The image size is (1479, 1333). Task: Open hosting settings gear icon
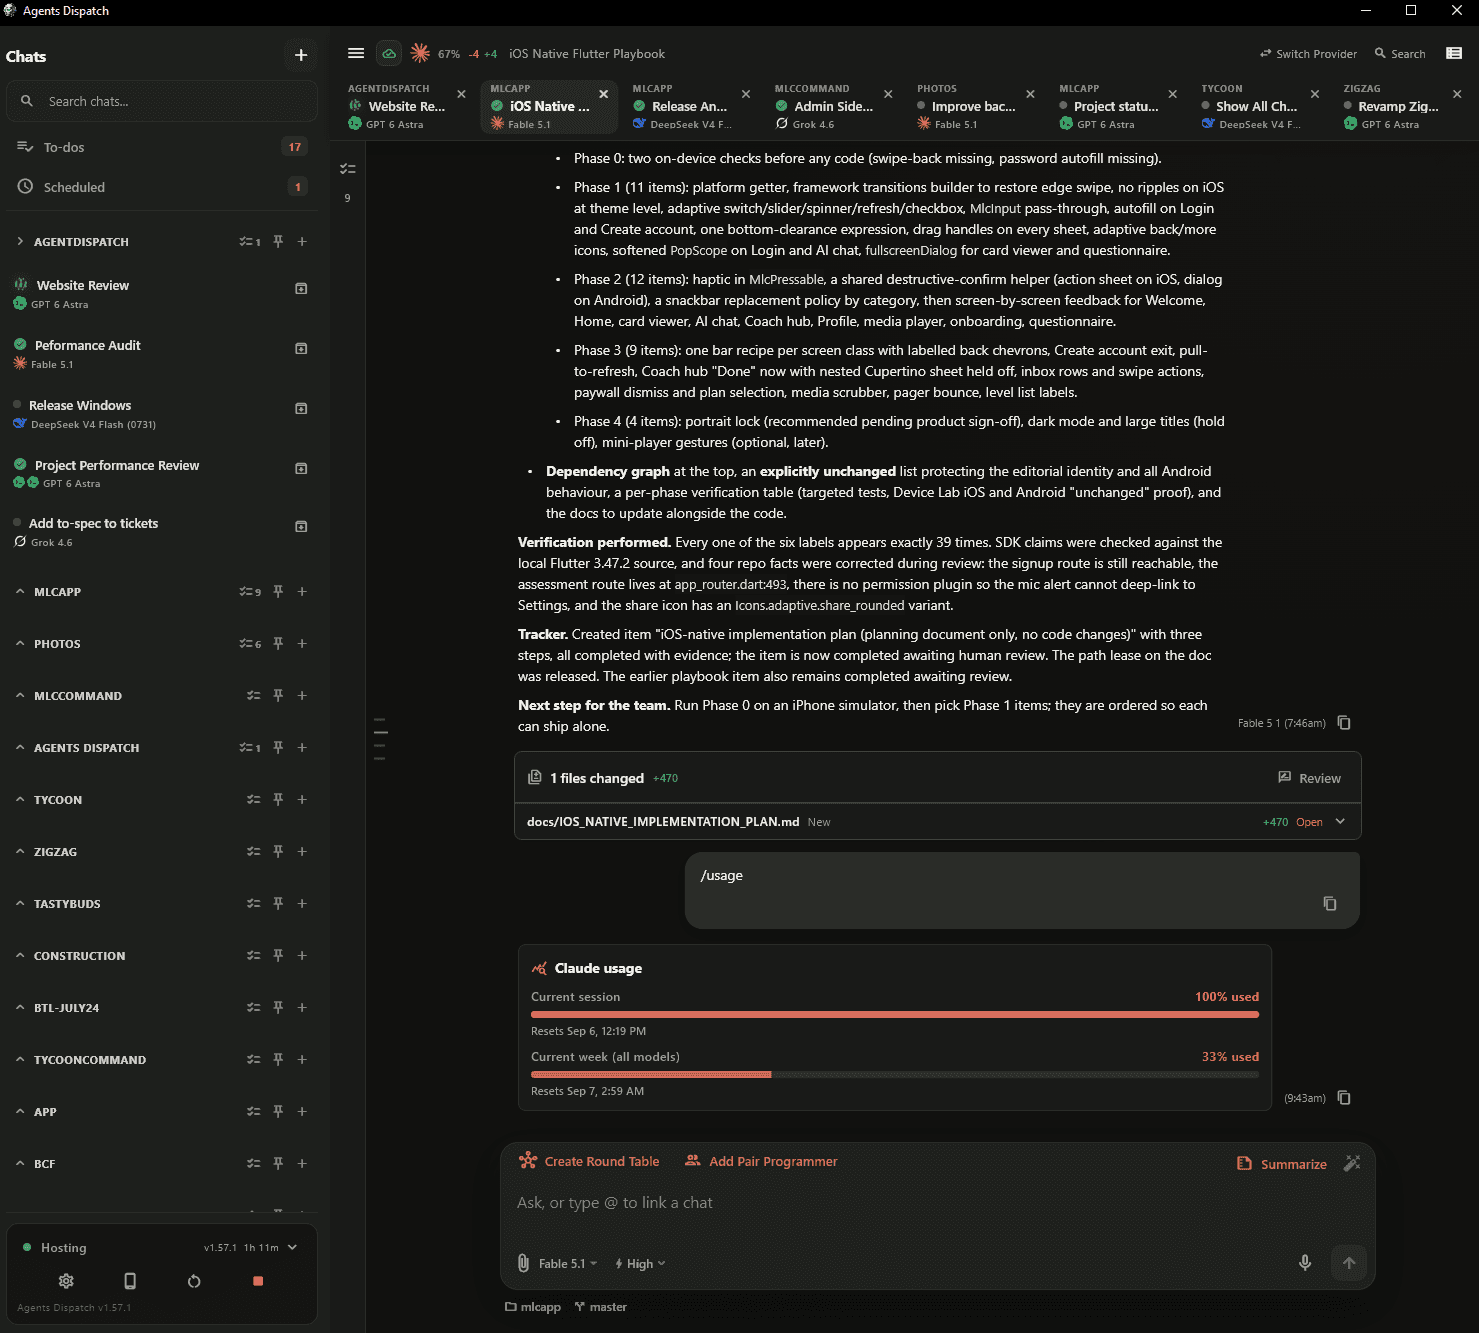click(x=66, y=1281)
